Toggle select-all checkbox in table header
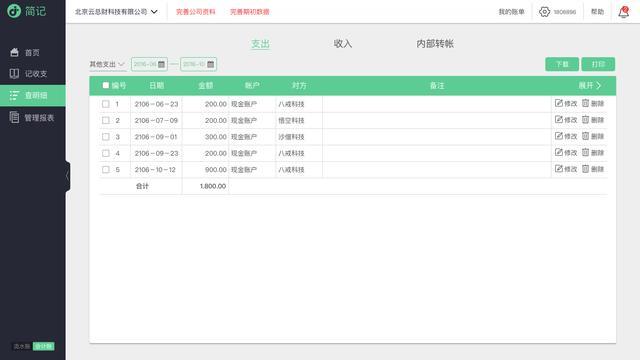Viewport: 640px width, 360px height. click(106, 85)
